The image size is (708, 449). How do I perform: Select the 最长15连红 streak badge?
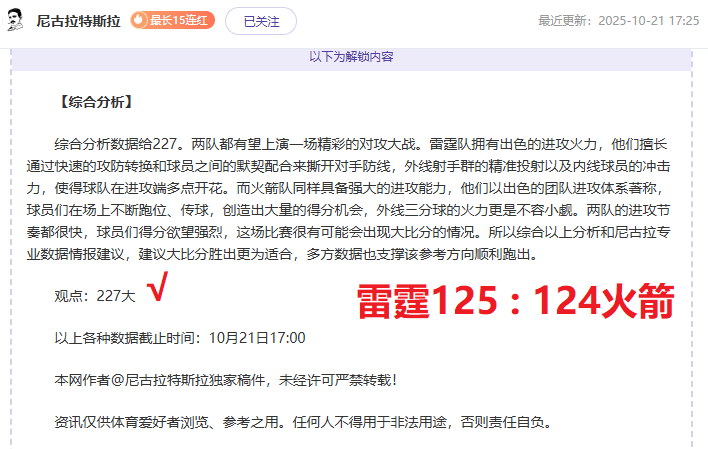[172, 20]
